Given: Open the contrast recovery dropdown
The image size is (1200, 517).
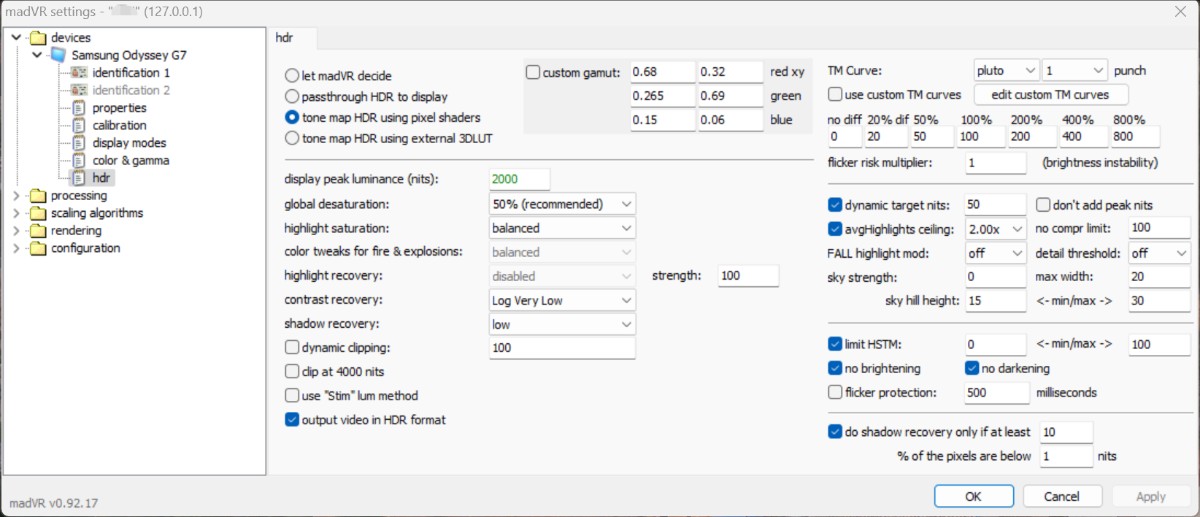Looking at the screenshot, I should (563, 300).
